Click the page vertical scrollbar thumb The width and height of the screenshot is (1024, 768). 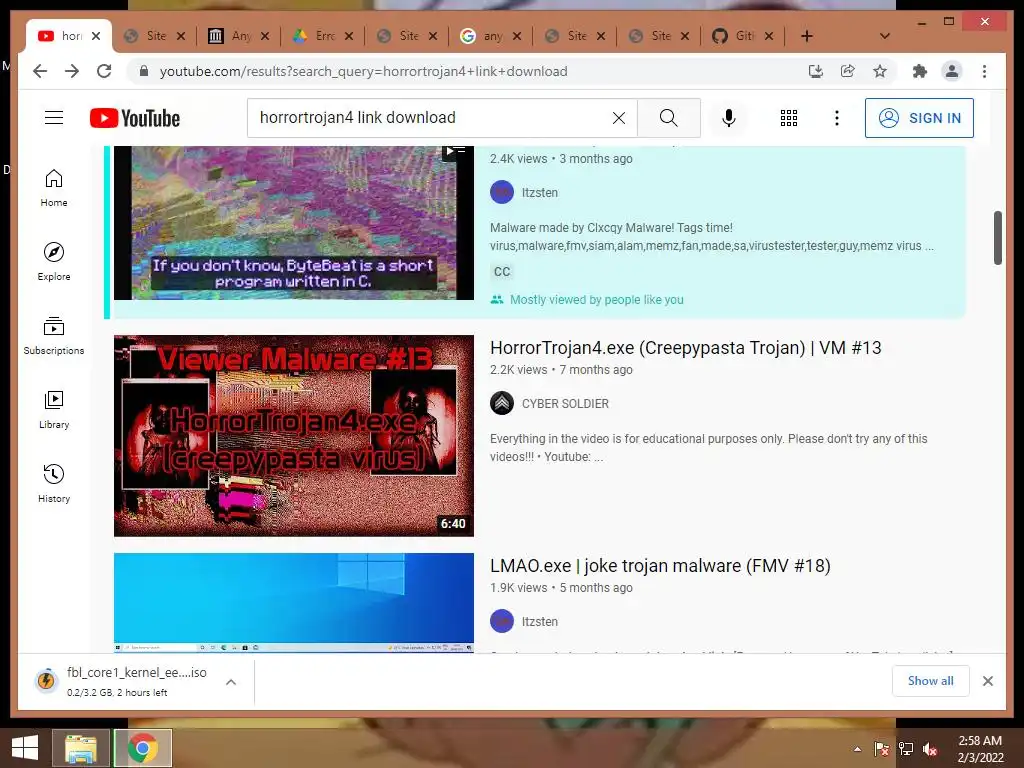pyautogui.click(x=997, y=238)
